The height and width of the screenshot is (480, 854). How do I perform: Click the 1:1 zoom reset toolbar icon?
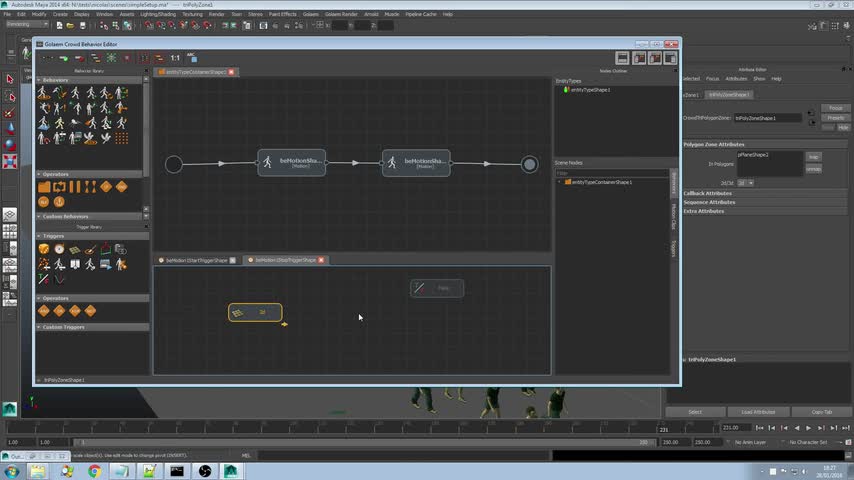[175, 58]
